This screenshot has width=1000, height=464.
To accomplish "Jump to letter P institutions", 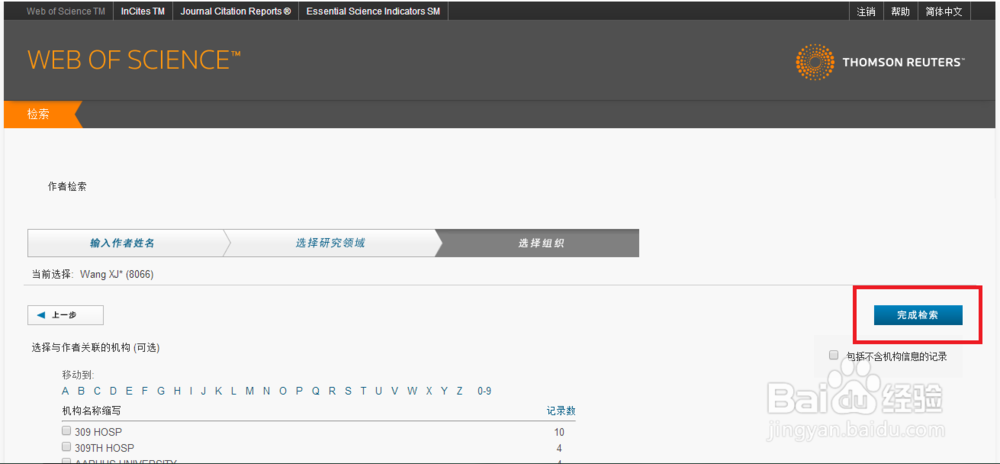I will [x=299, y=391].
